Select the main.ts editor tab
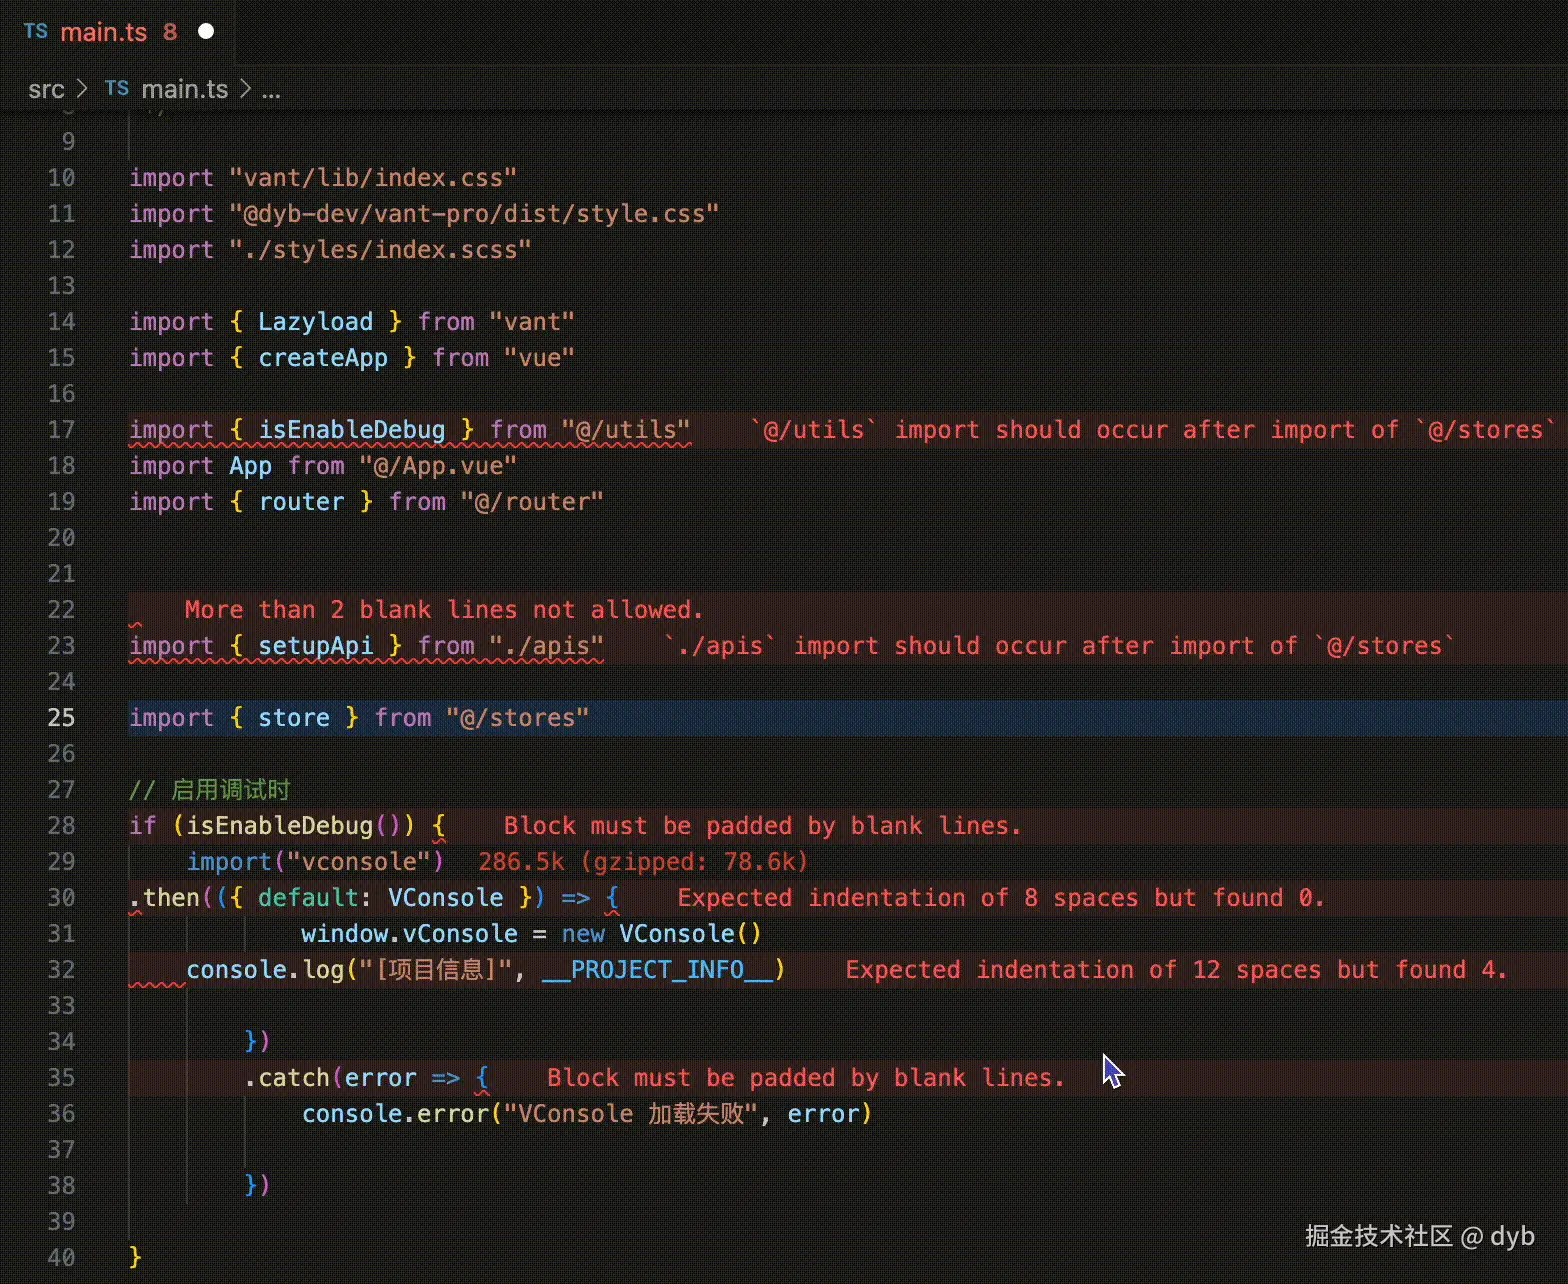1568x1284 pixels. click(x=118, y=32)
